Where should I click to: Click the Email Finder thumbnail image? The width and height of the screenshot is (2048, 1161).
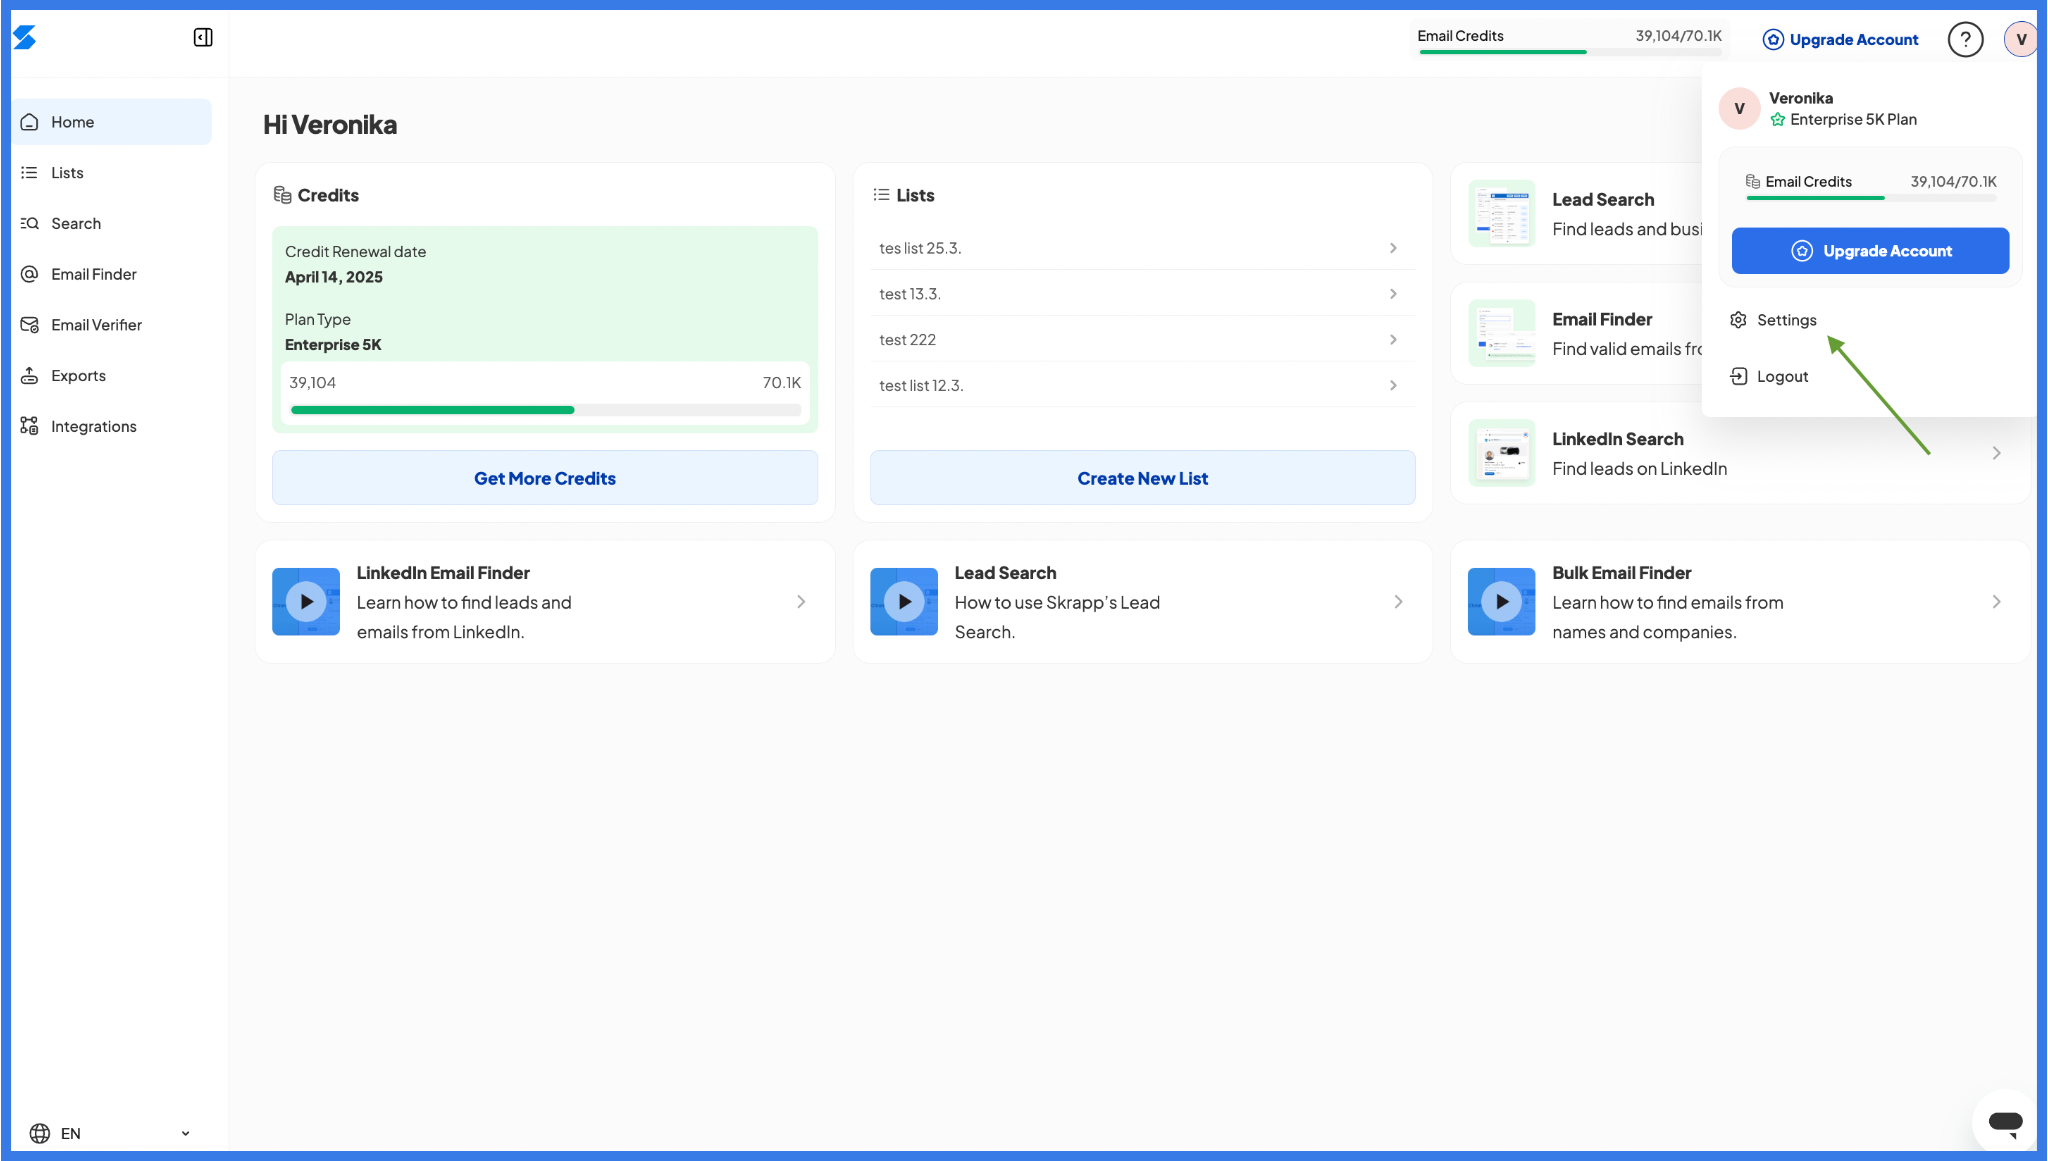click(1501, 333)
